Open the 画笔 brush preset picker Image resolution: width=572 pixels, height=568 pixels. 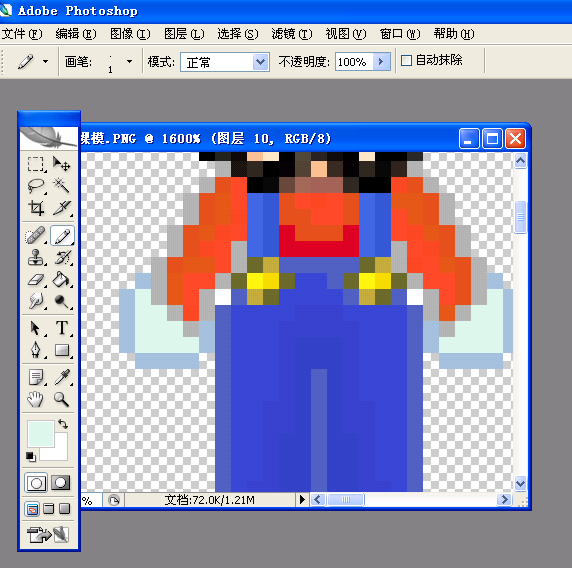click(129, 61)
